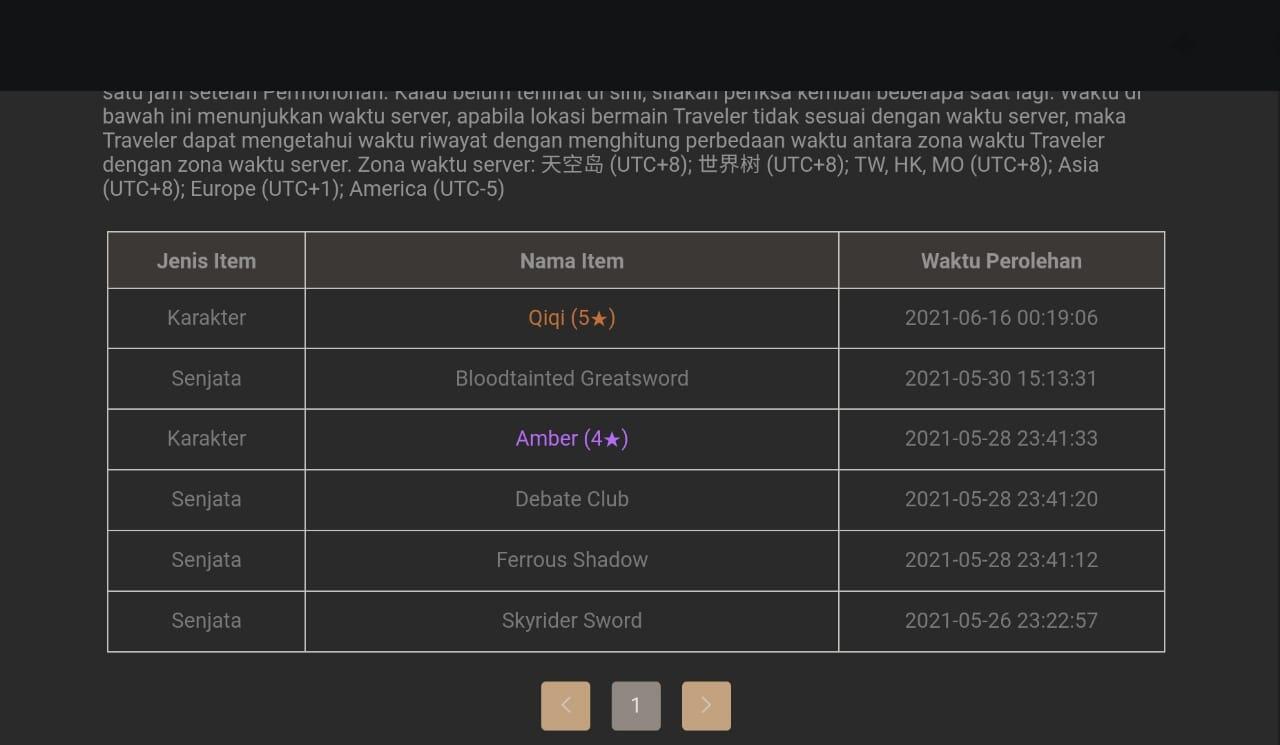Select timestamp 2021-05-28 23:41:12
Screen dimensions: 1280x745
pyautogui.click(x=1001, y=560)
